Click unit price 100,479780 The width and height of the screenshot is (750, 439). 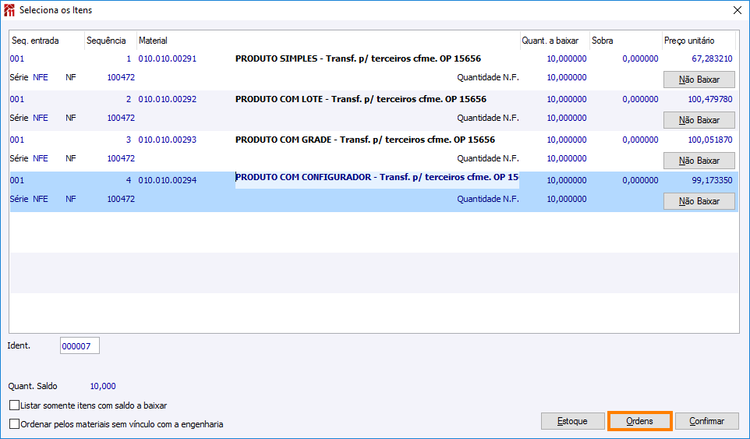point(710,99)
